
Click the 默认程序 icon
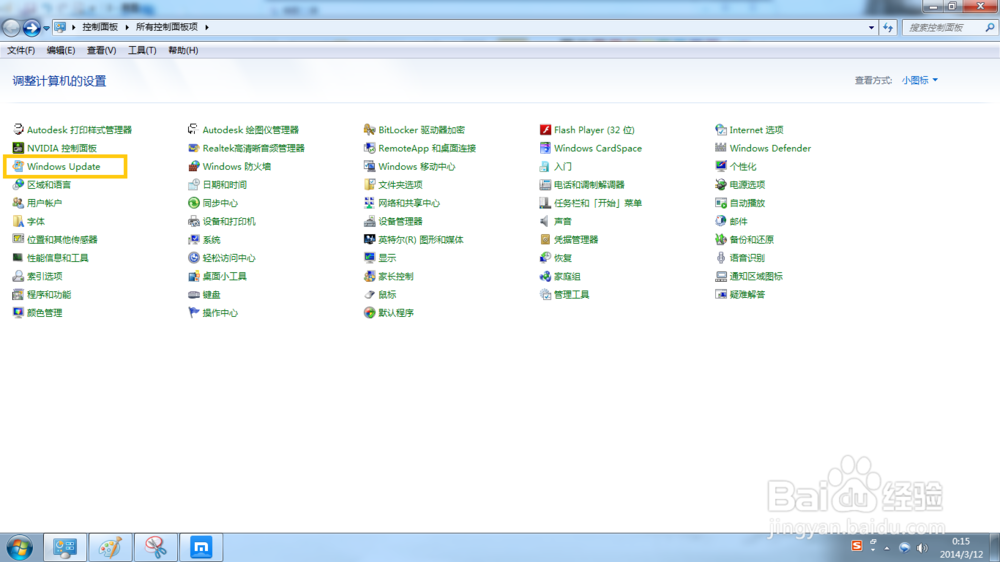(369, 313)
